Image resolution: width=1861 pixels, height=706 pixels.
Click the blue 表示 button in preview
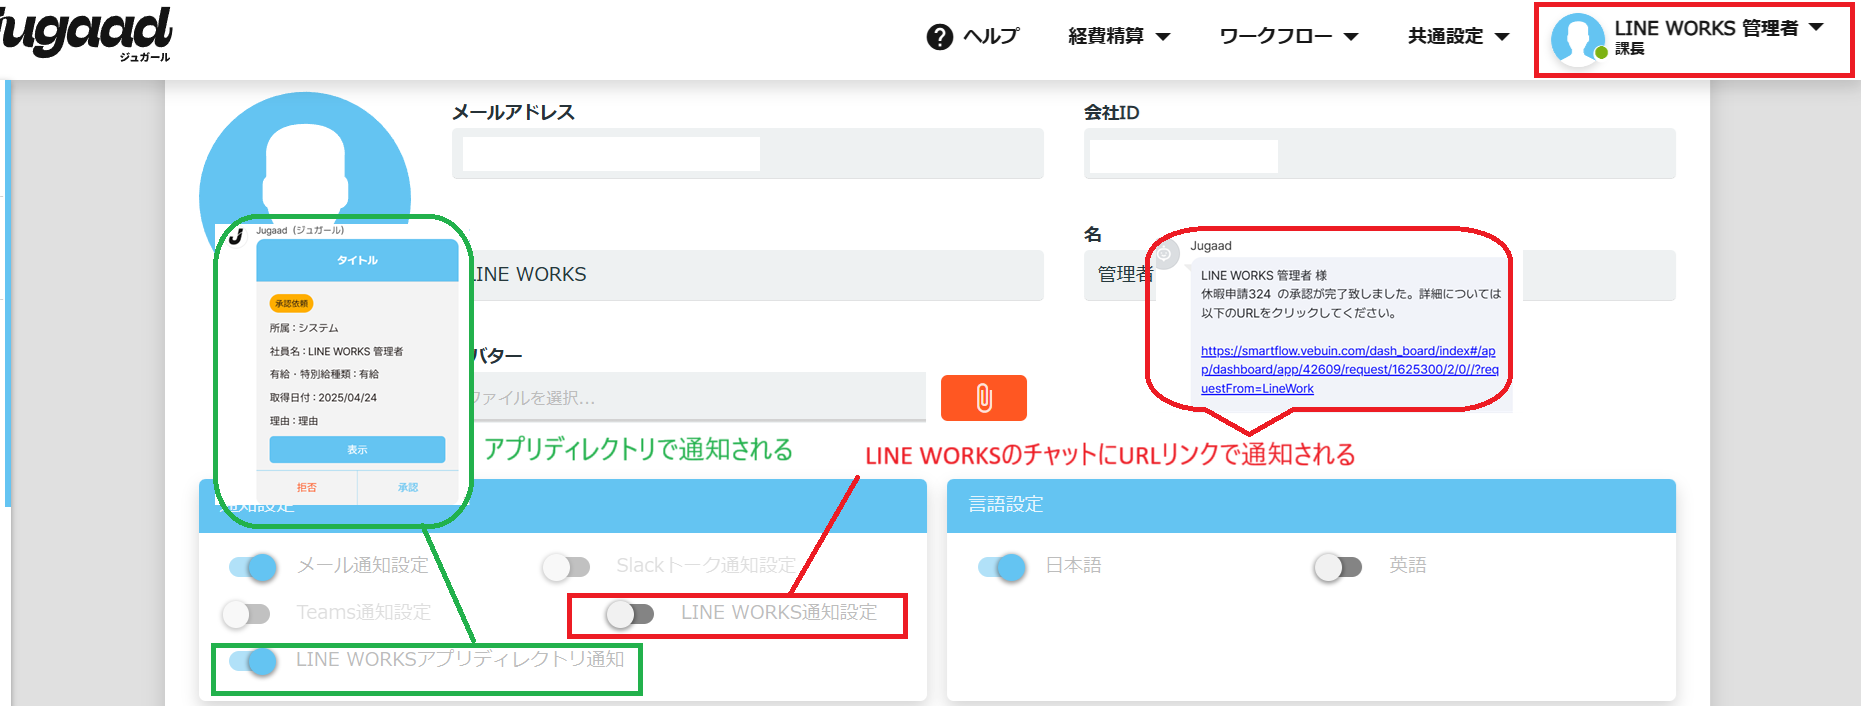point(357,450)
